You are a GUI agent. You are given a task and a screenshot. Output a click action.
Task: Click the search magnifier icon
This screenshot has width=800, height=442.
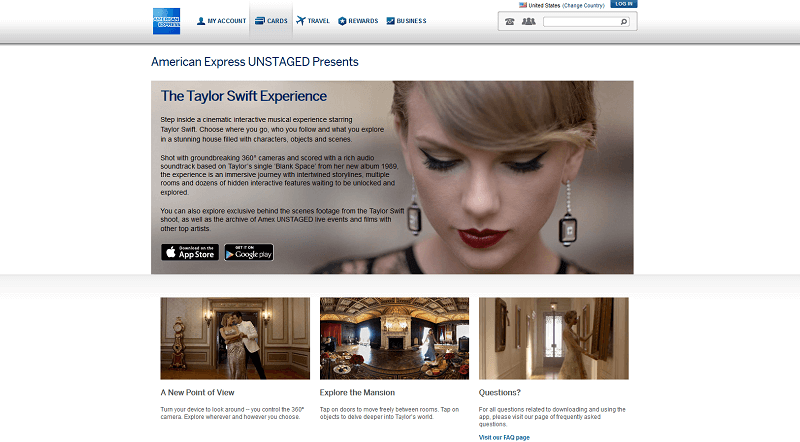click(624, 22)
